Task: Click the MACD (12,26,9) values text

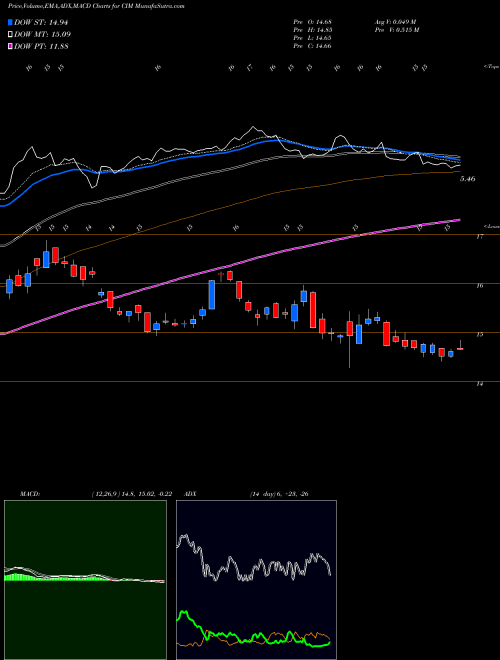Action: pos(131,494)
